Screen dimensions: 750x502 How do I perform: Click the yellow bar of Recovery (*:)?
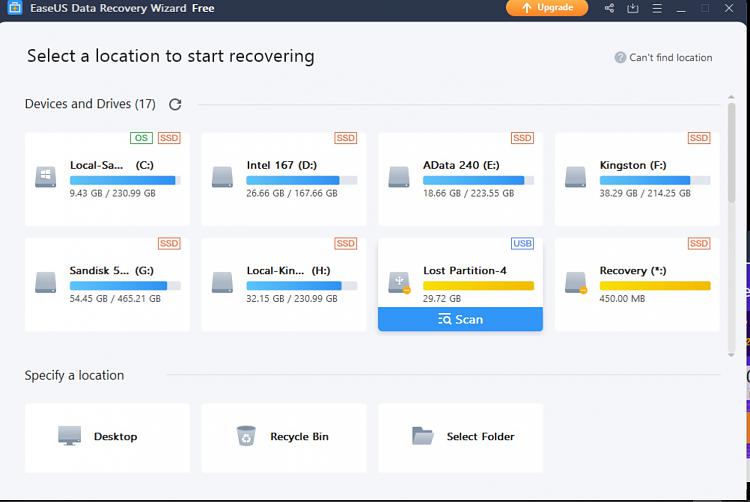pos(655,285)
